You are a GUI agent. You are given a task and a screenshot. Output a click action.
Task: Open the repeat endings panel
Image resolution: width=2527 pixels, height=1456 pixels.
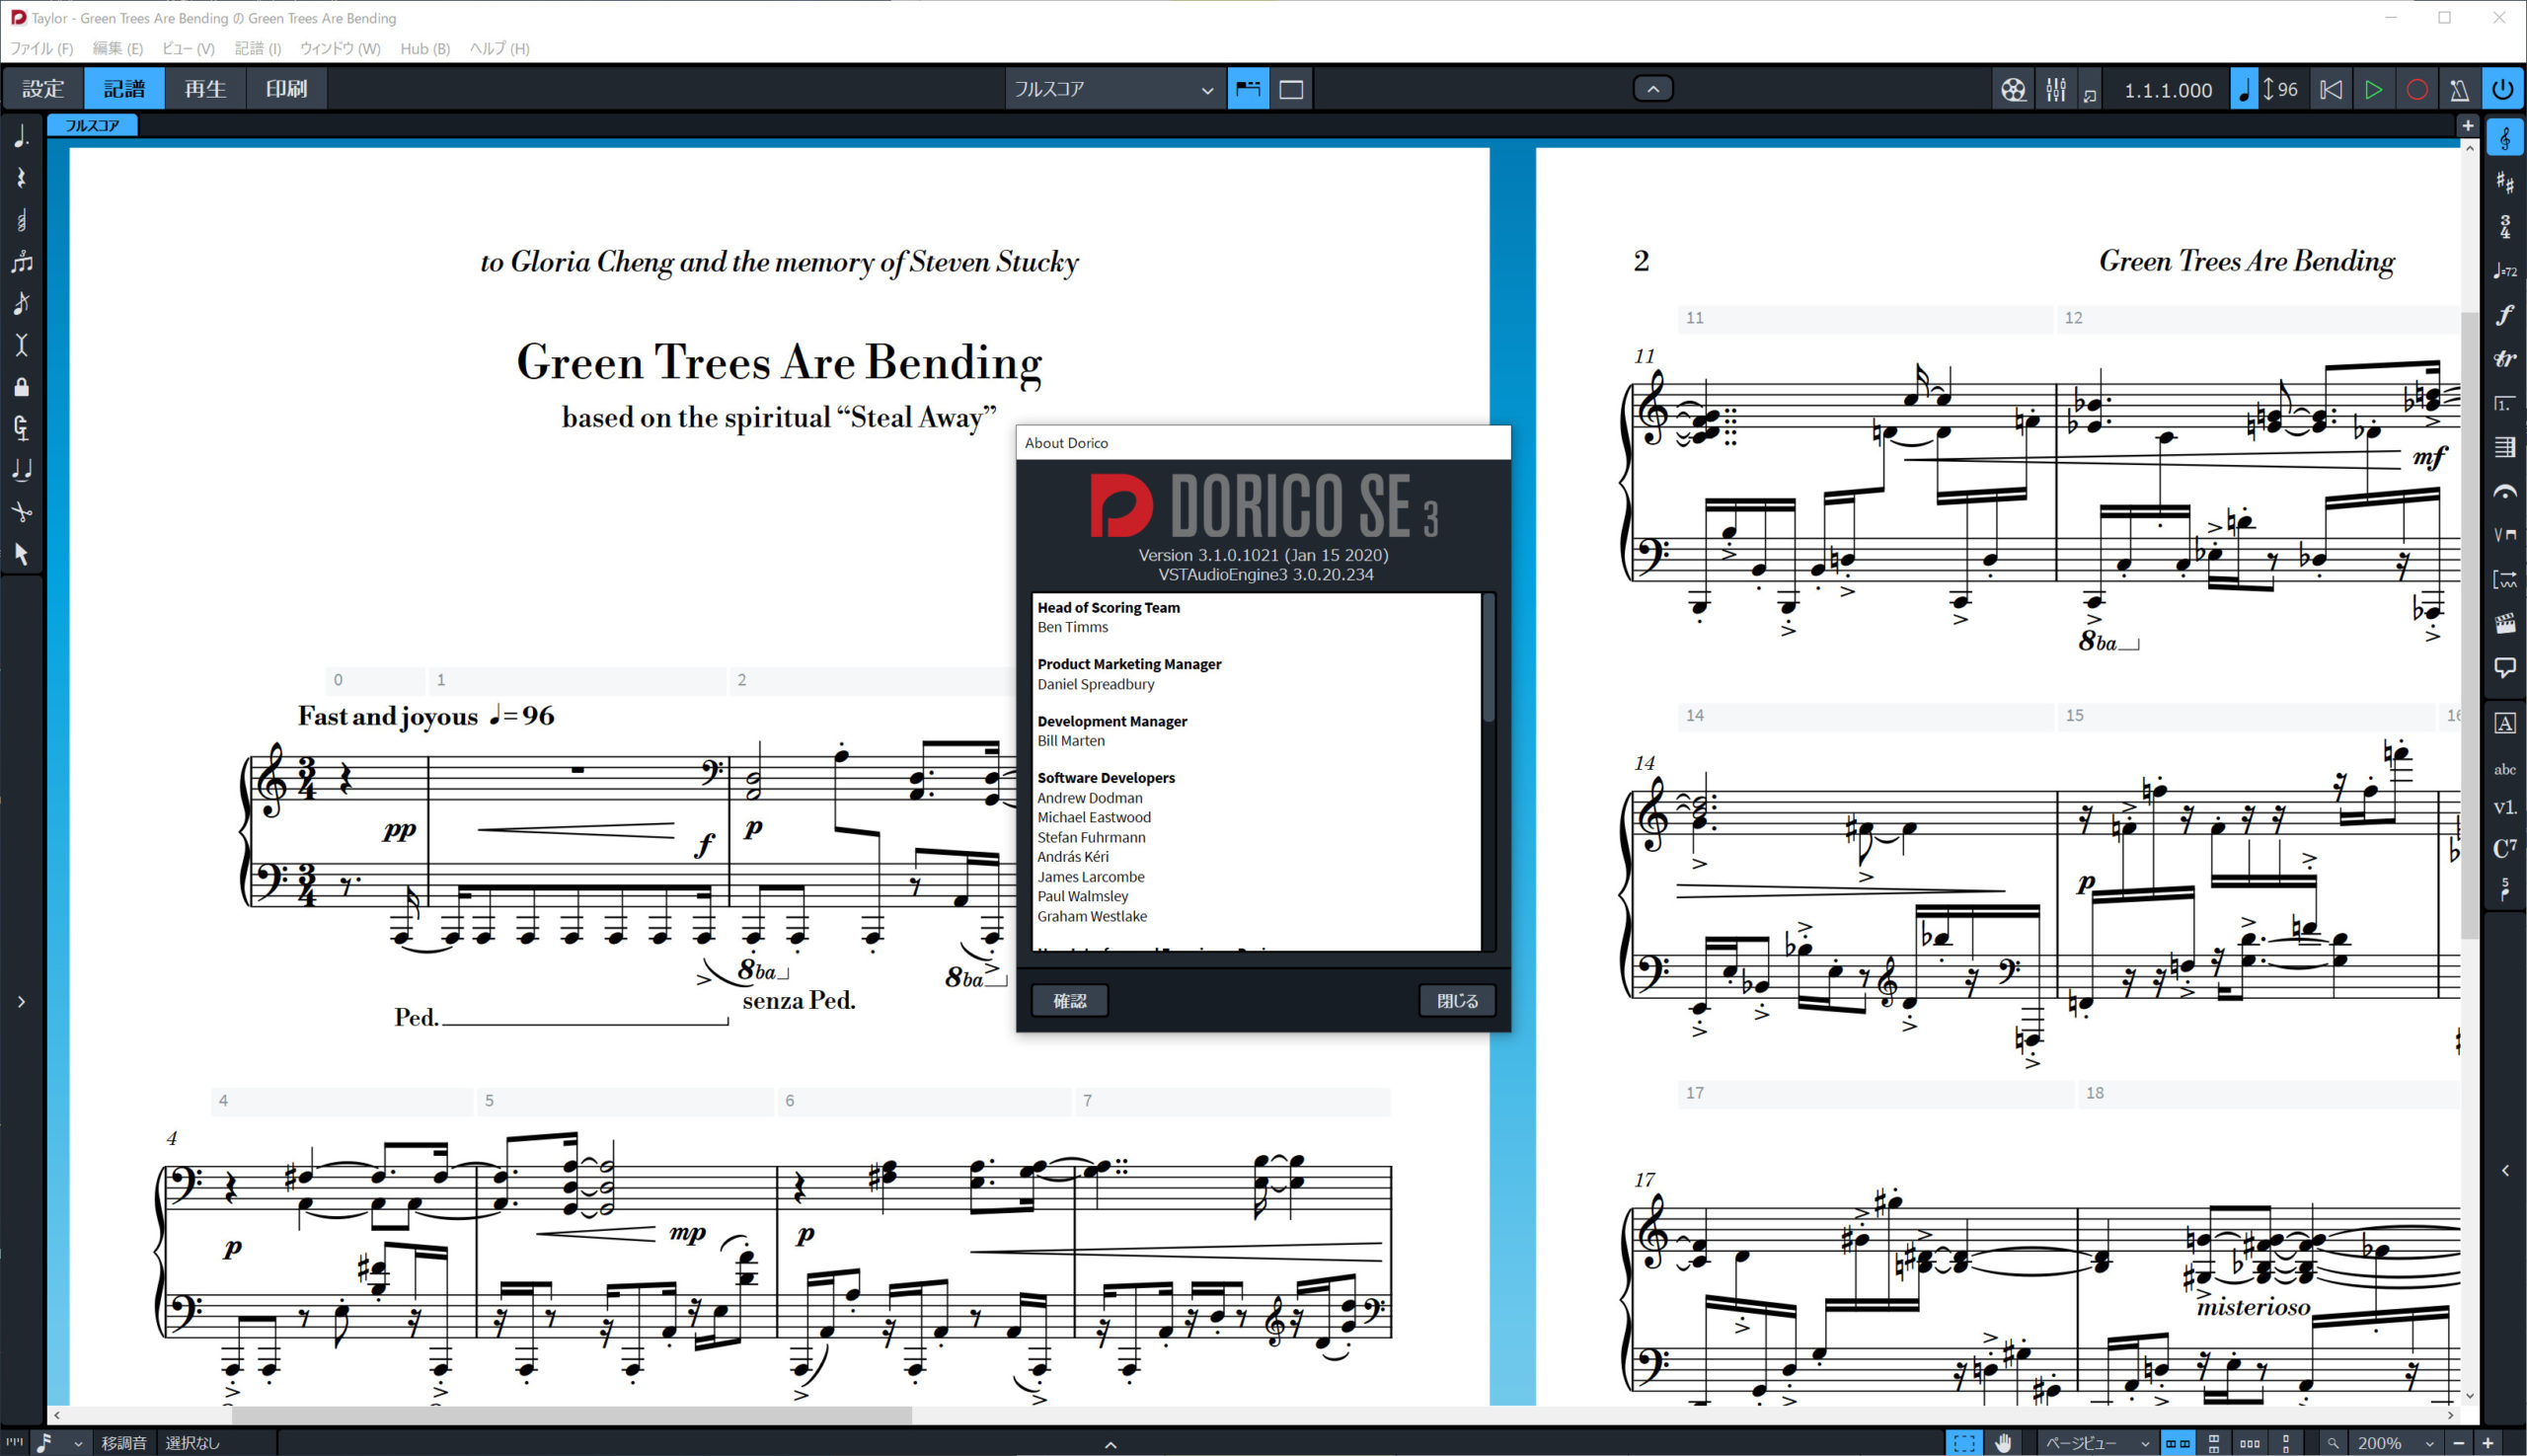pos(2505,403)
